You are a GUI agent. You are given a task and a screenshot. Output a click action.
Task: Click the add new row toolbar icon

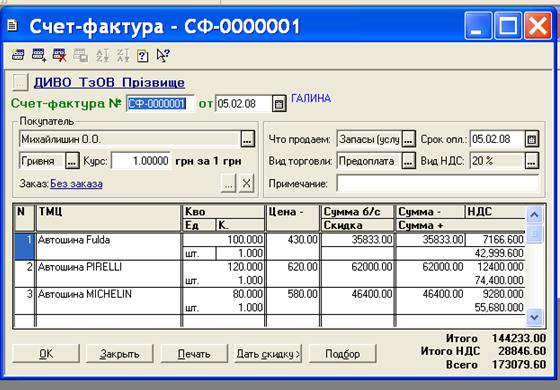[39, 55]
